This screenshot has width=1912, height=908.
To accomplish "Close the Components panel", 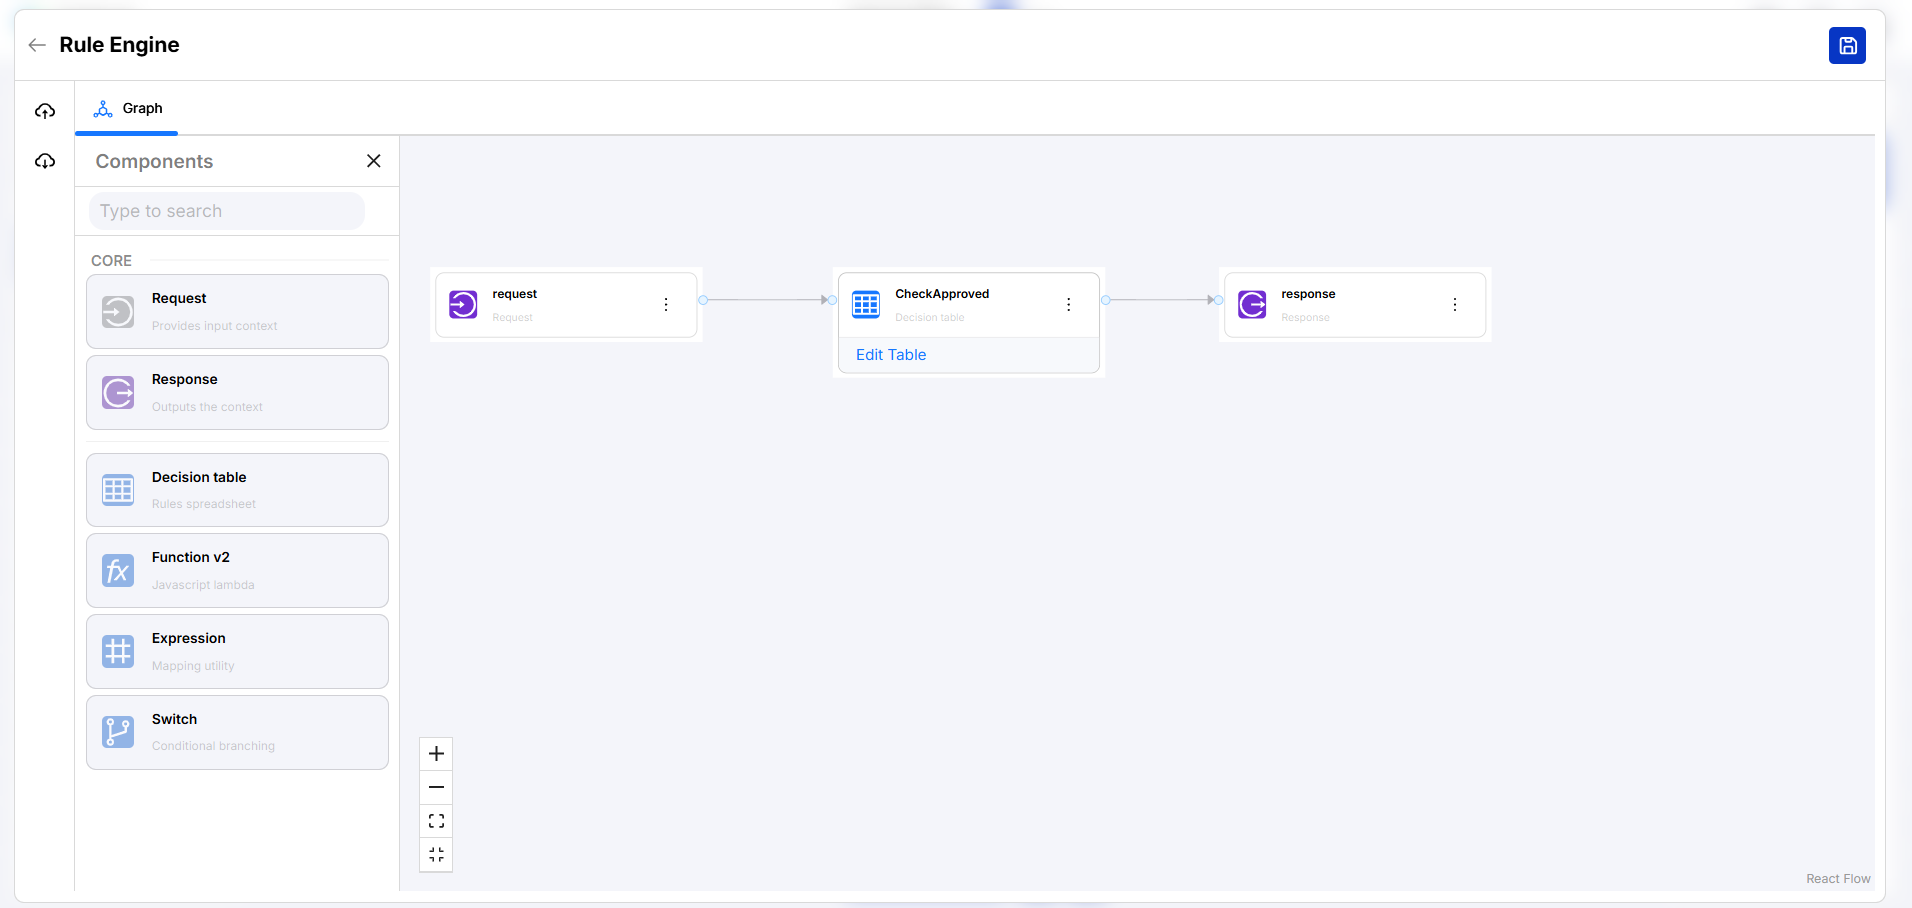I will (x=374, y=161).
